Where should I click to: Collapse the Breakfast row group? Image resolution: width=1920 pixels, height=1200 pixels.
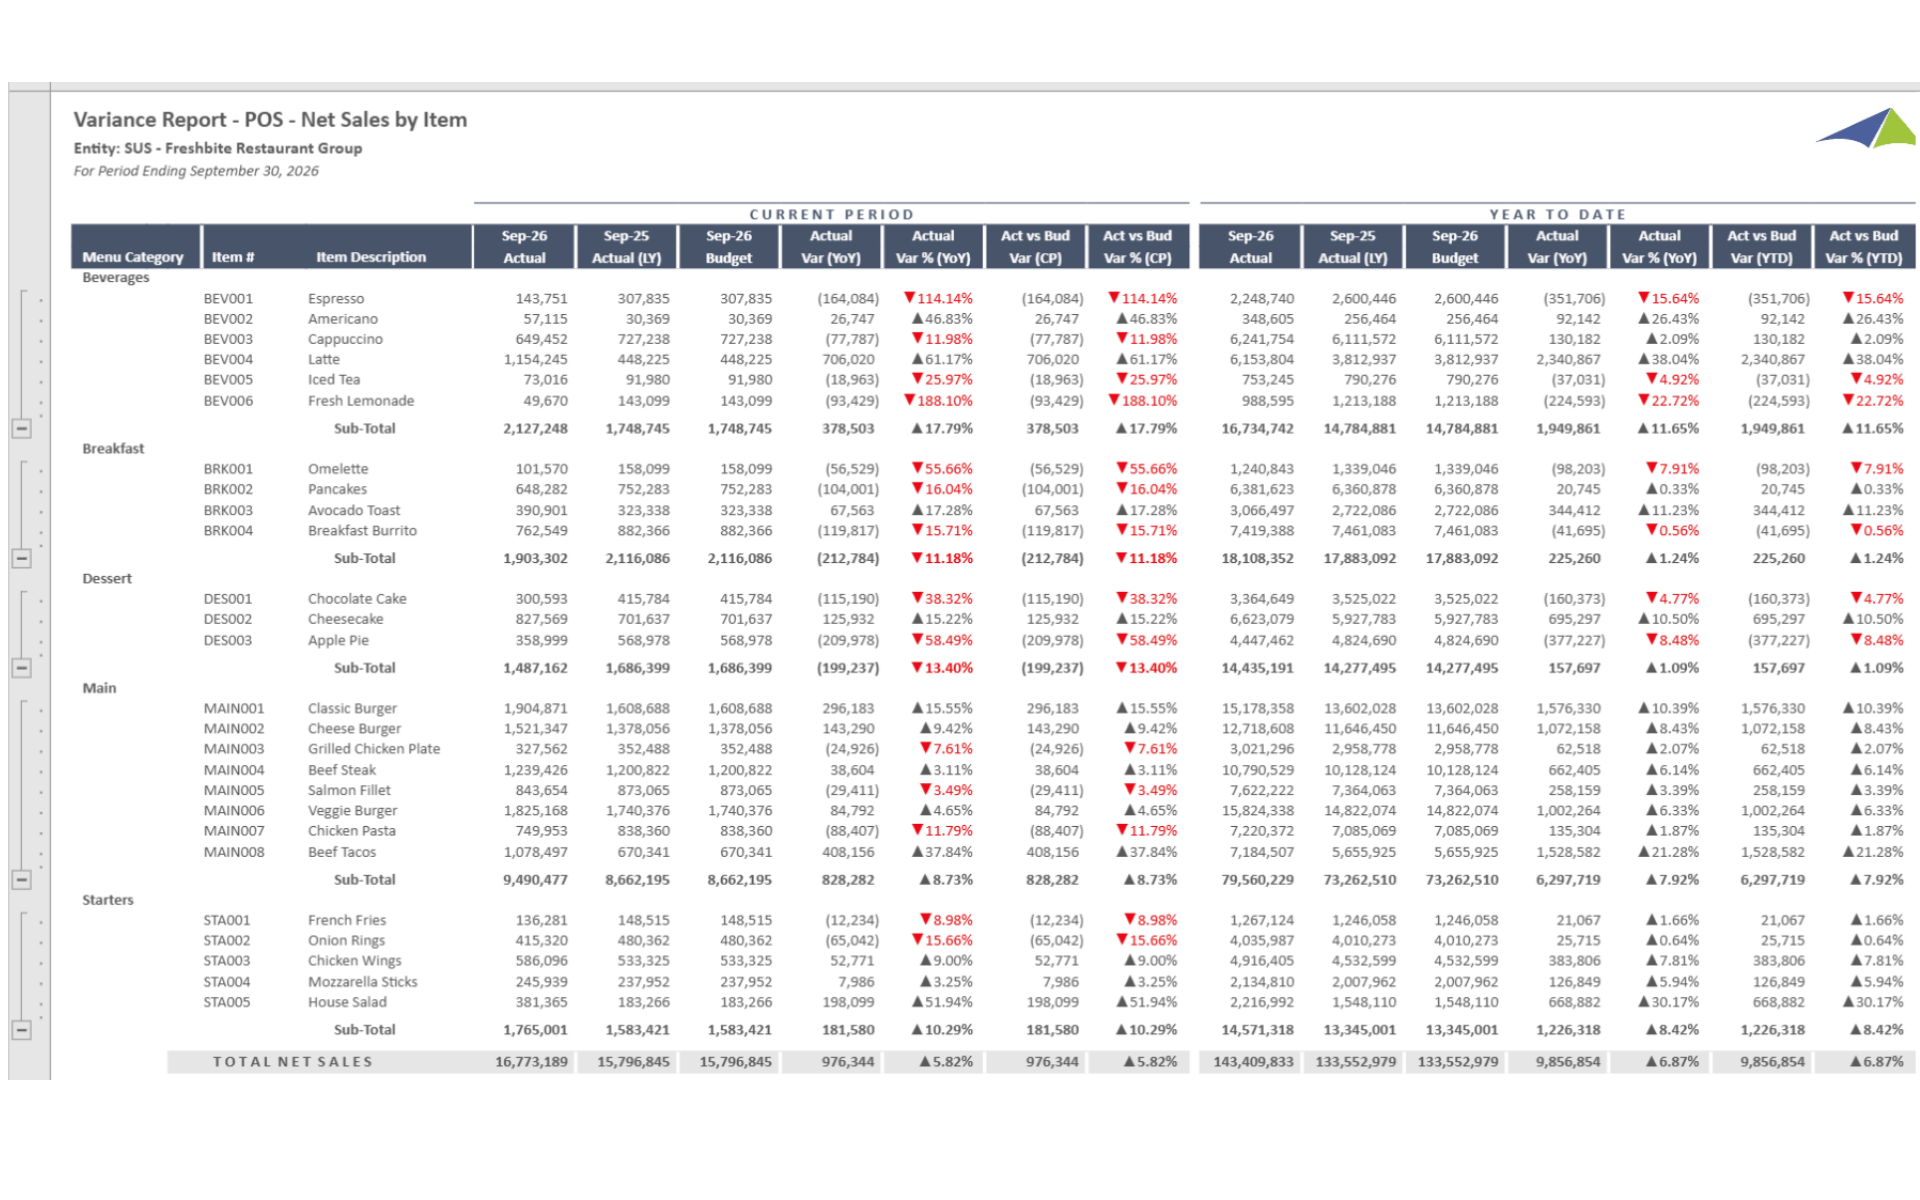coord(21,558)
